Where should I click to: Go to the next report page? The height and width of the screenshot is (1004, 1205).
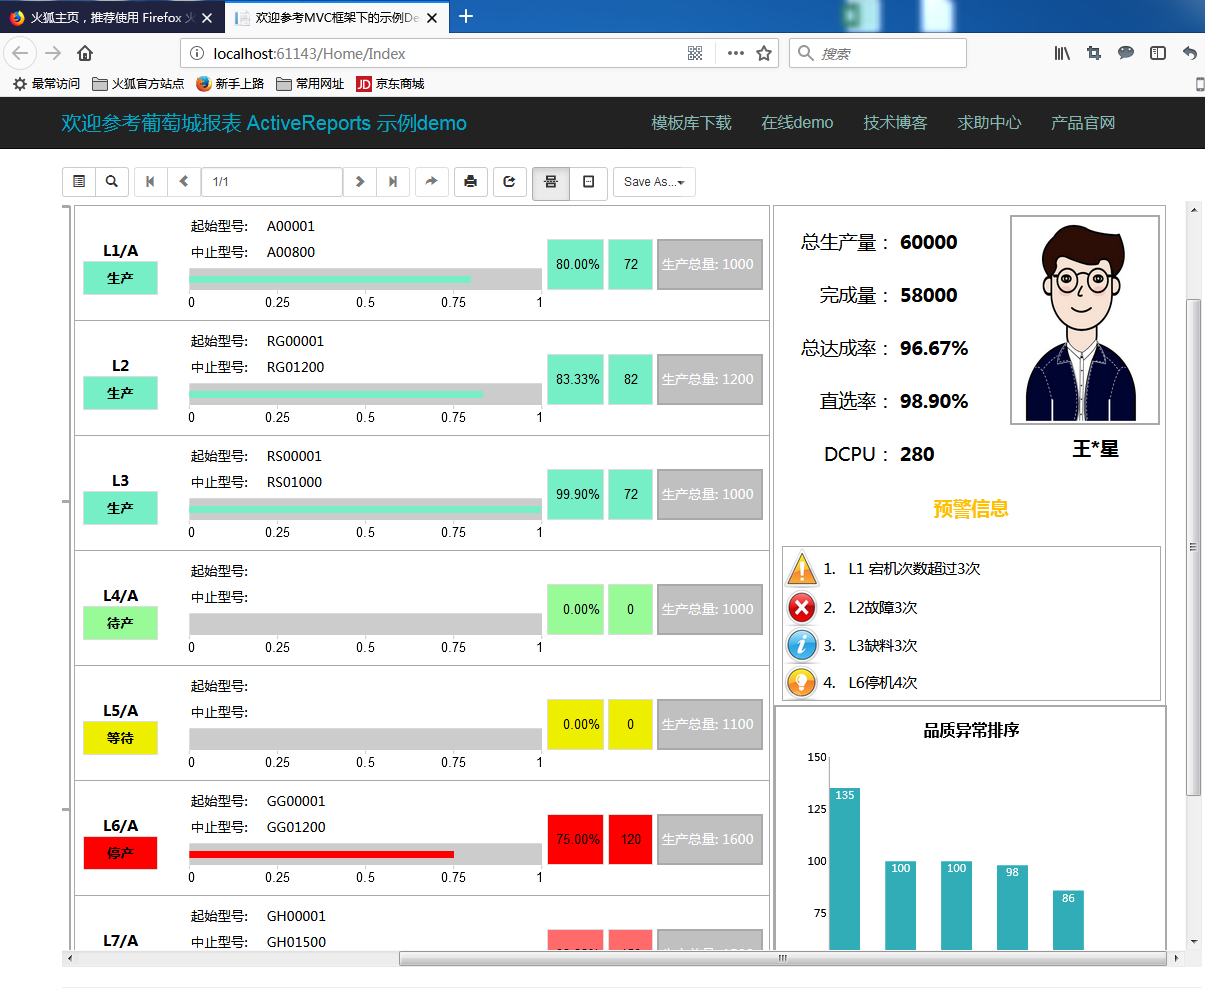[360, 182]
